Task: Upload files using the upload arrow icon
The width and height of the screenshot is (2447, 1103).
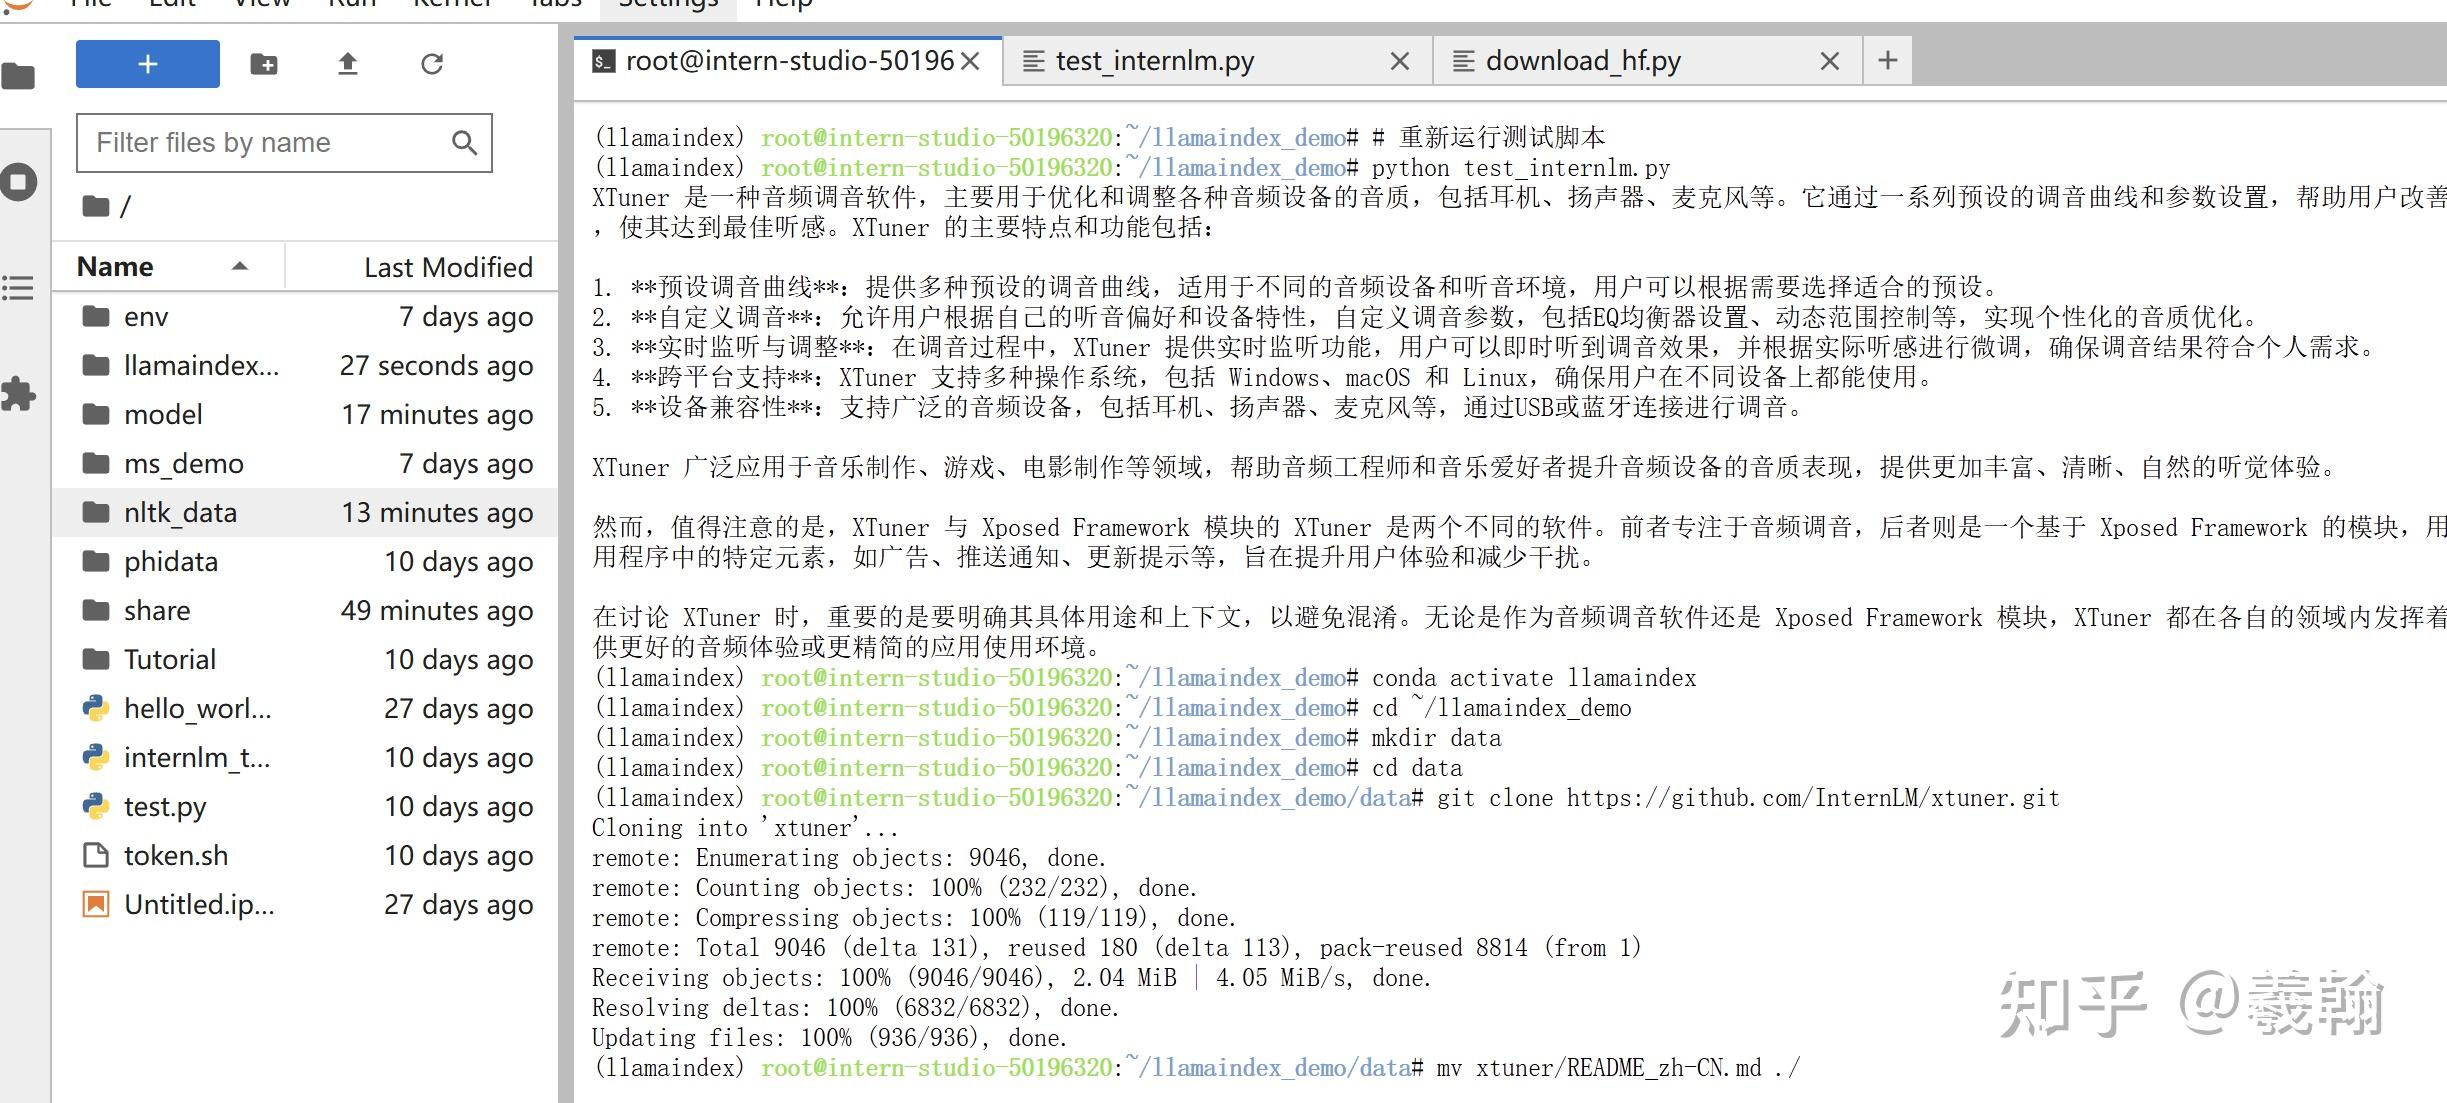Action: [347, 63]
